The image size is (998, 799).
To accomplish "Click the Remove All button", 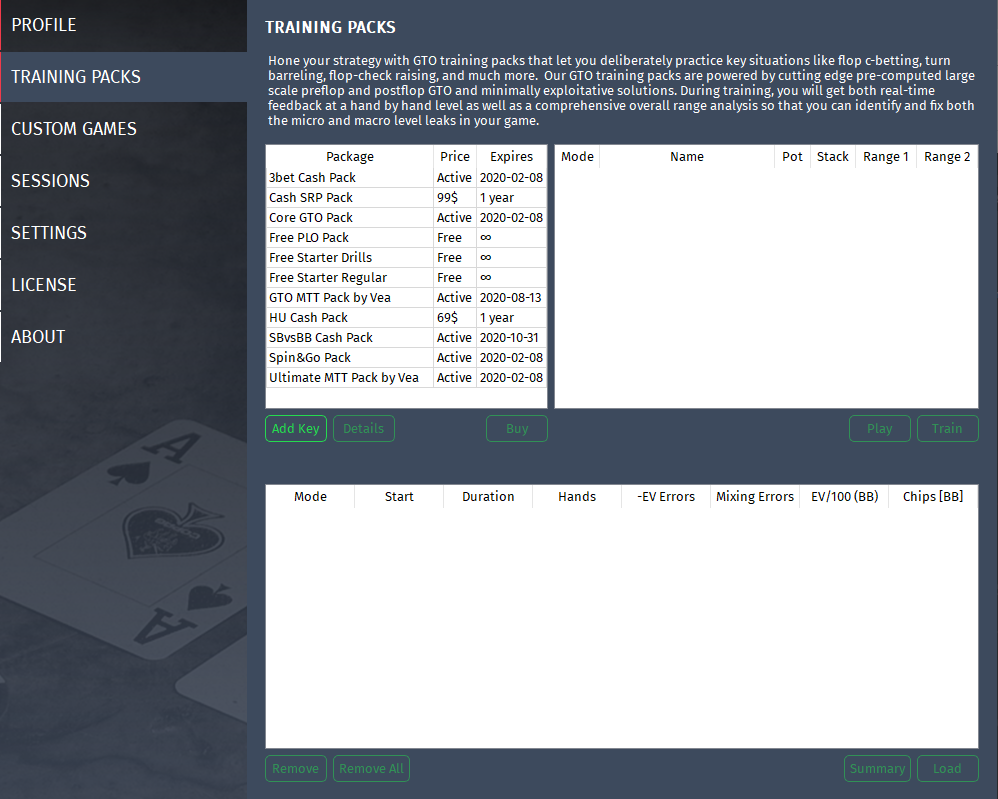I will 372,768.
